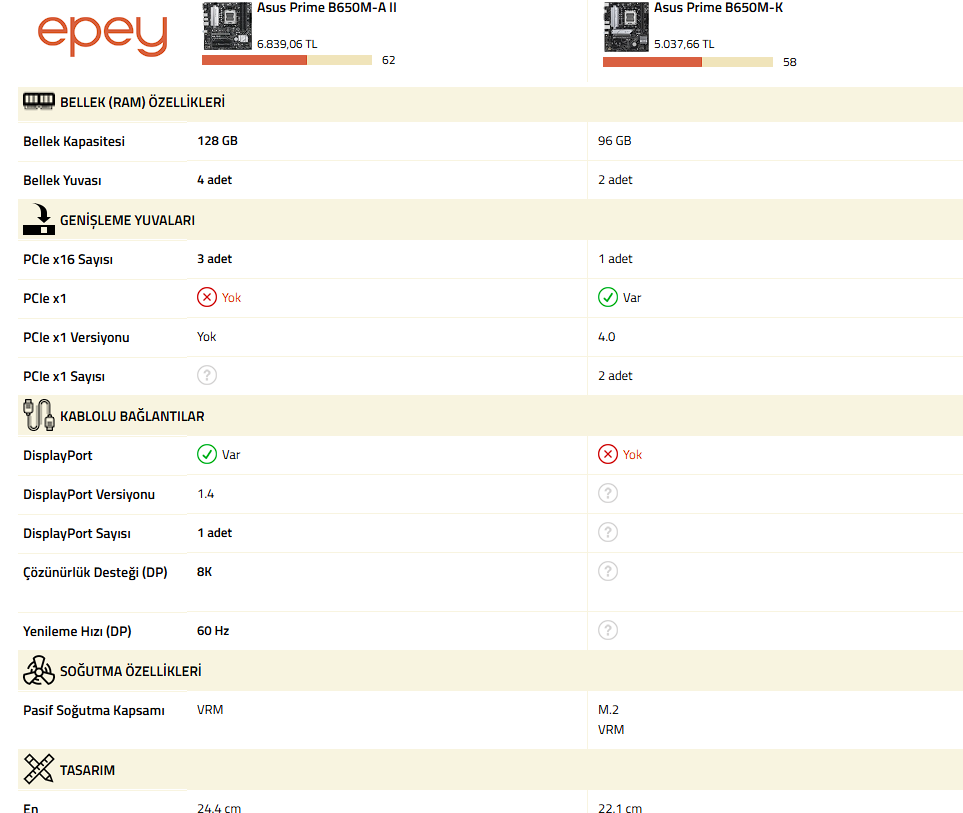This screenshot has height=813, width=963.
Task: Click the question mark in Çözünürlük Desteği row
Action: 608,571
